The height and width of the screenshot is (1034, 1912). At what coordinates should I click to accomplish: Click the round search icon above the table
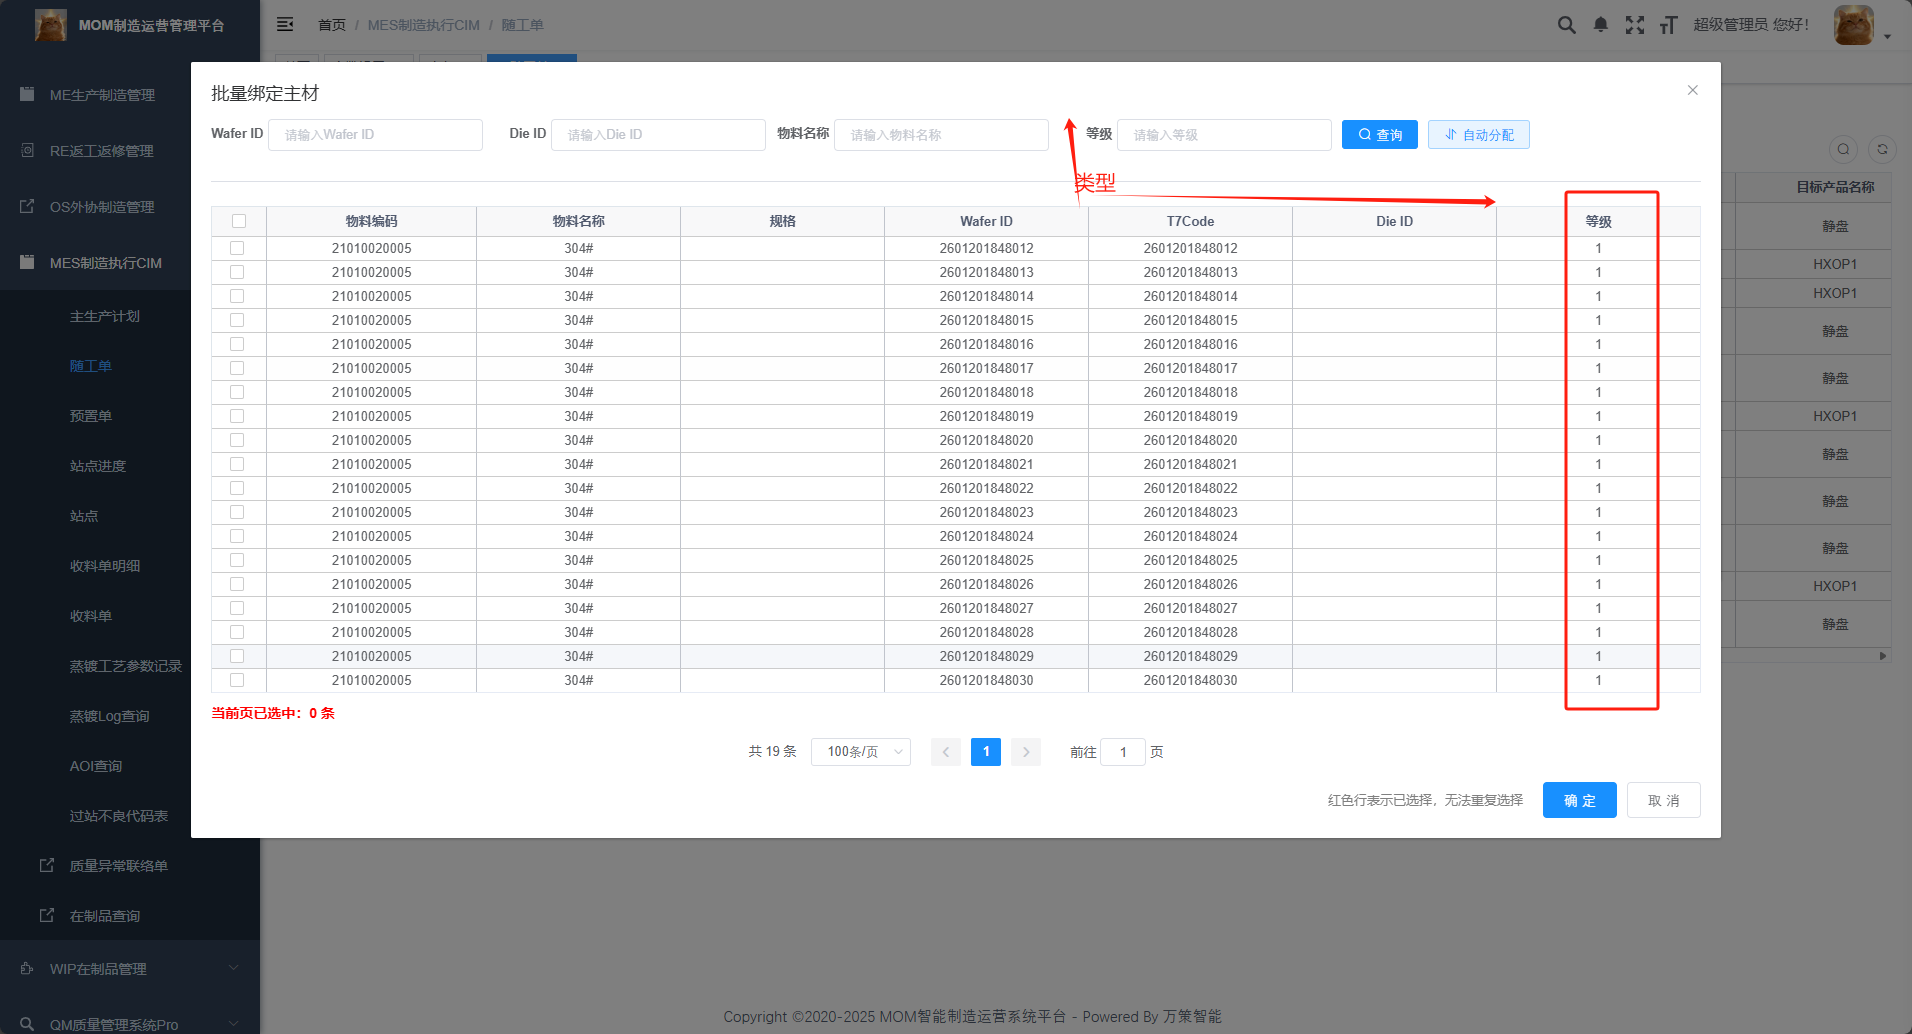point(1844,149)
